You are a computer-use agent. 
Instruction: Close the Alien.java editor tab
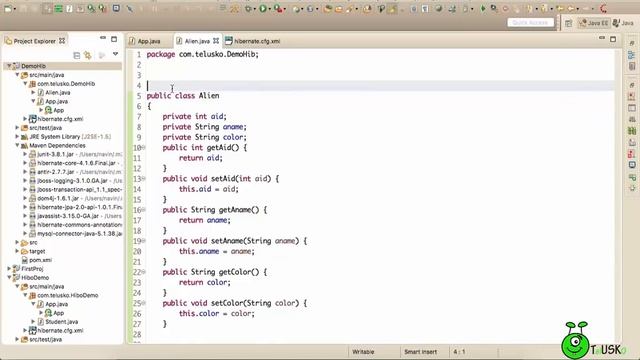[x=216, y=41]
